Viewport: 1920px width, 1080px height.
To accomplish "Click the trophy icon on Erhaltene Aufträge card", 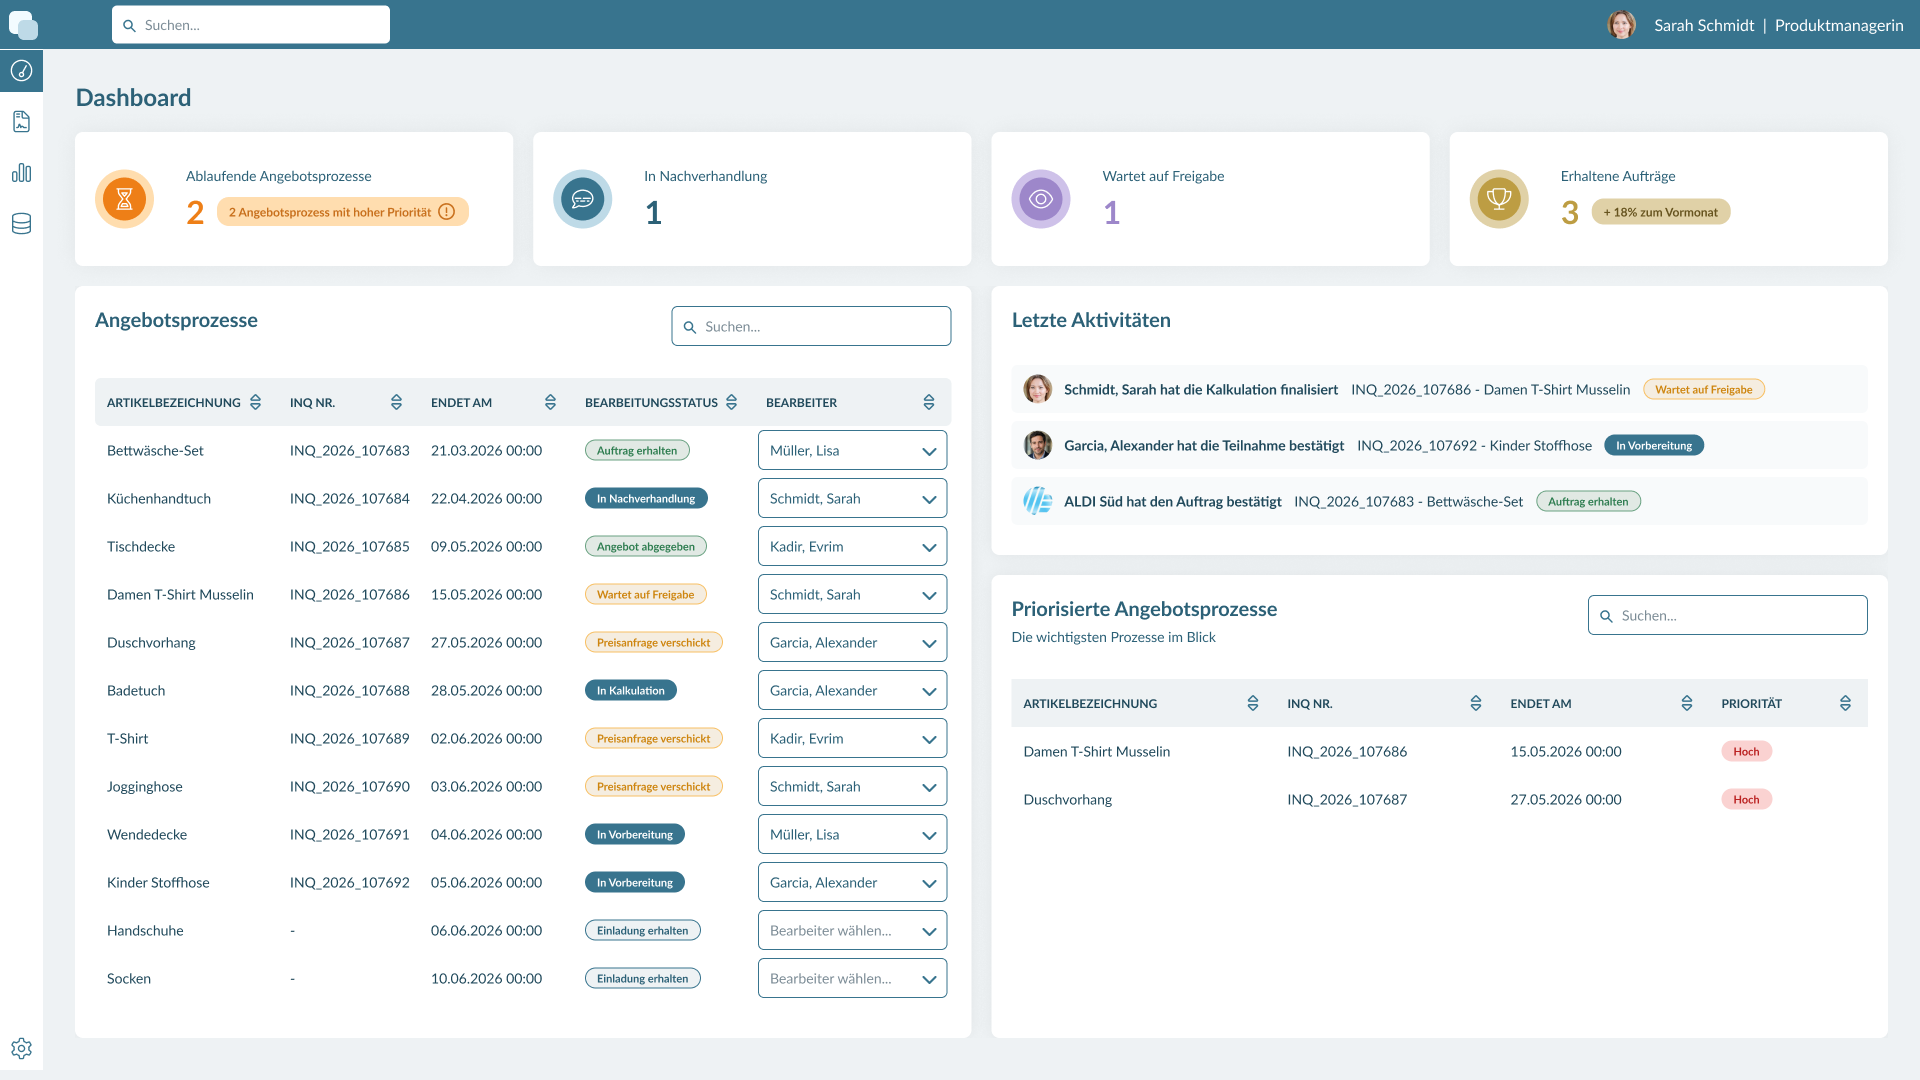I will pyautogui.click(x=1499, y=199).
